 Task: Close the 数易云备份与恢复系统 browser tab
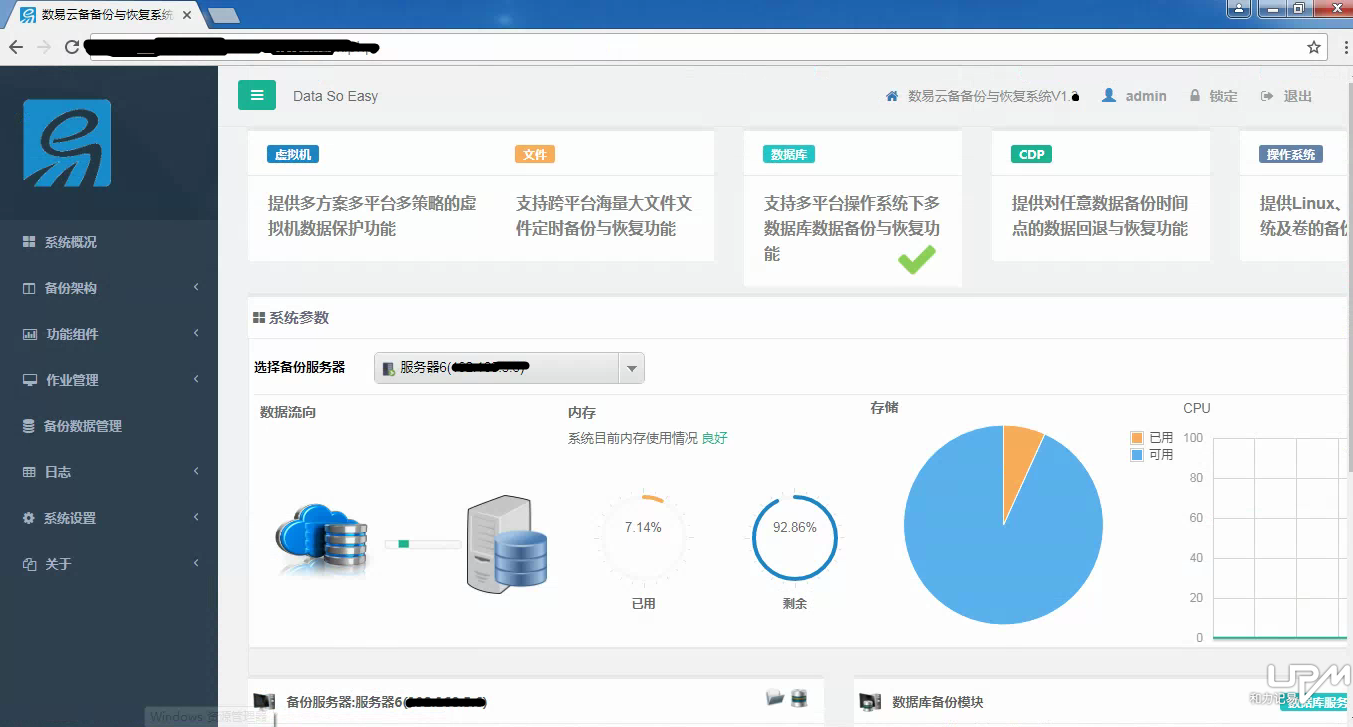click(187, 16)
